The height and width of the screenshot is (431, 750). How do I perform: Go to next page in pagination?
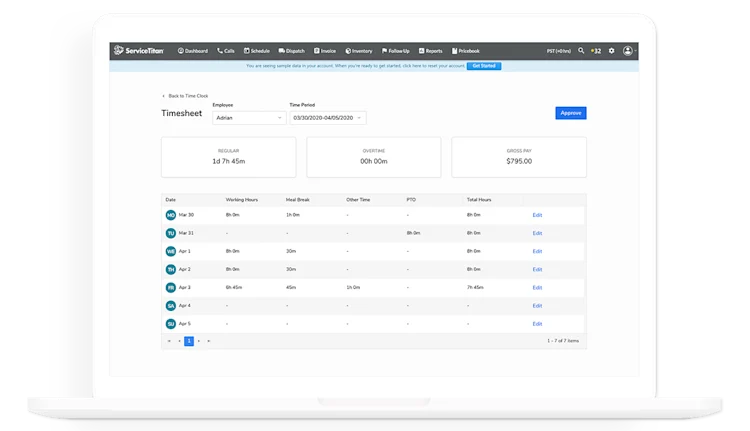[199, 341]
